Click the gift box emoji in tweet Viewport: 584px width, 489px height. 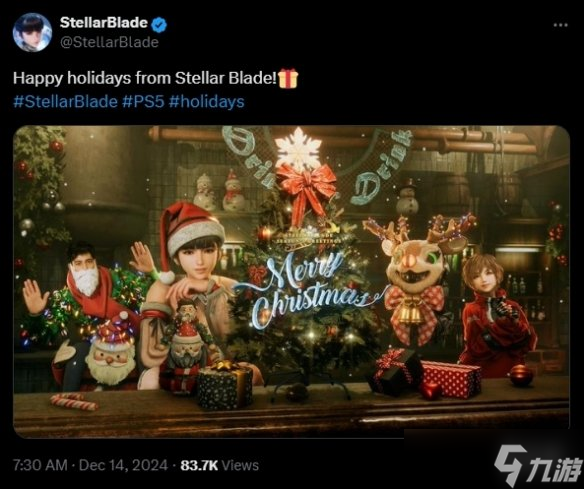pyautogui.click(x=288, y=78)
